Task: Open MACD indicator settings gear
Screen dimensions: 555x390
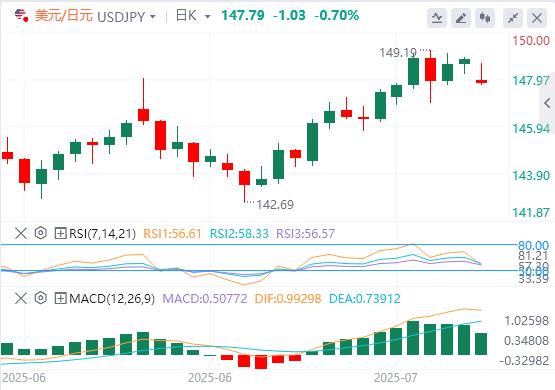Action: click(x=41, y=298)
